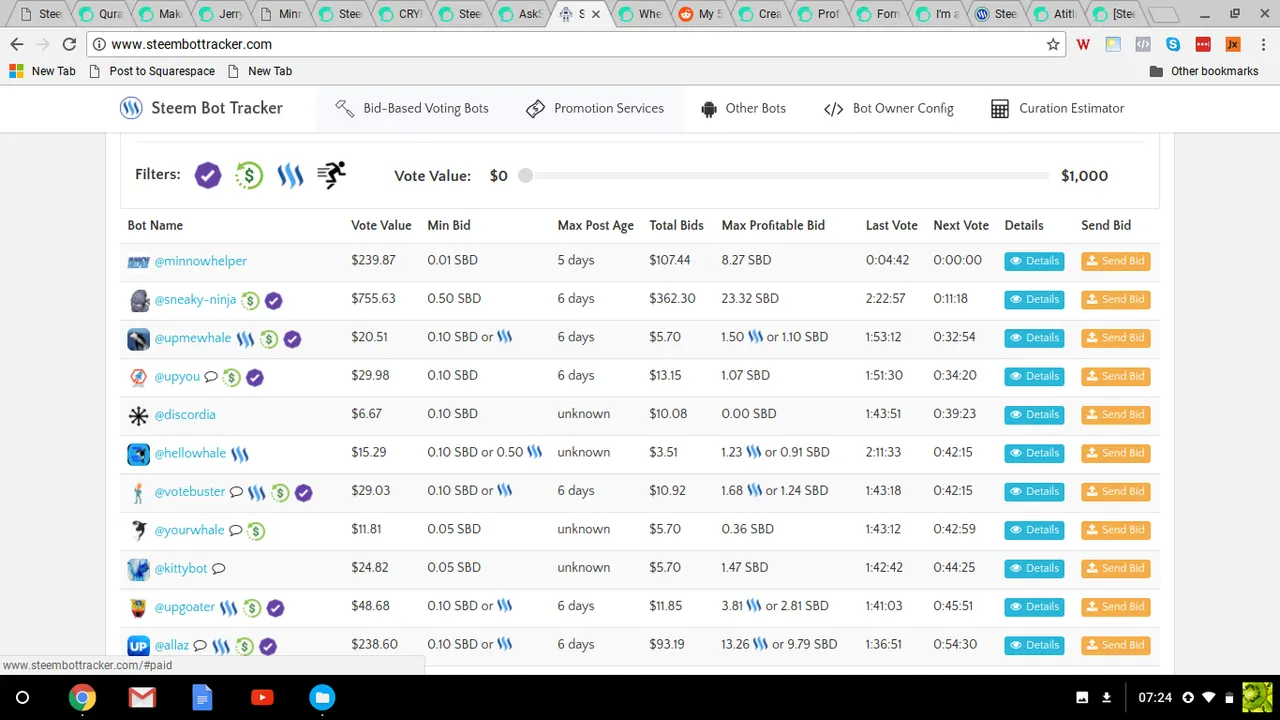Click refund icon next to @yourwhale

[256, 531]
